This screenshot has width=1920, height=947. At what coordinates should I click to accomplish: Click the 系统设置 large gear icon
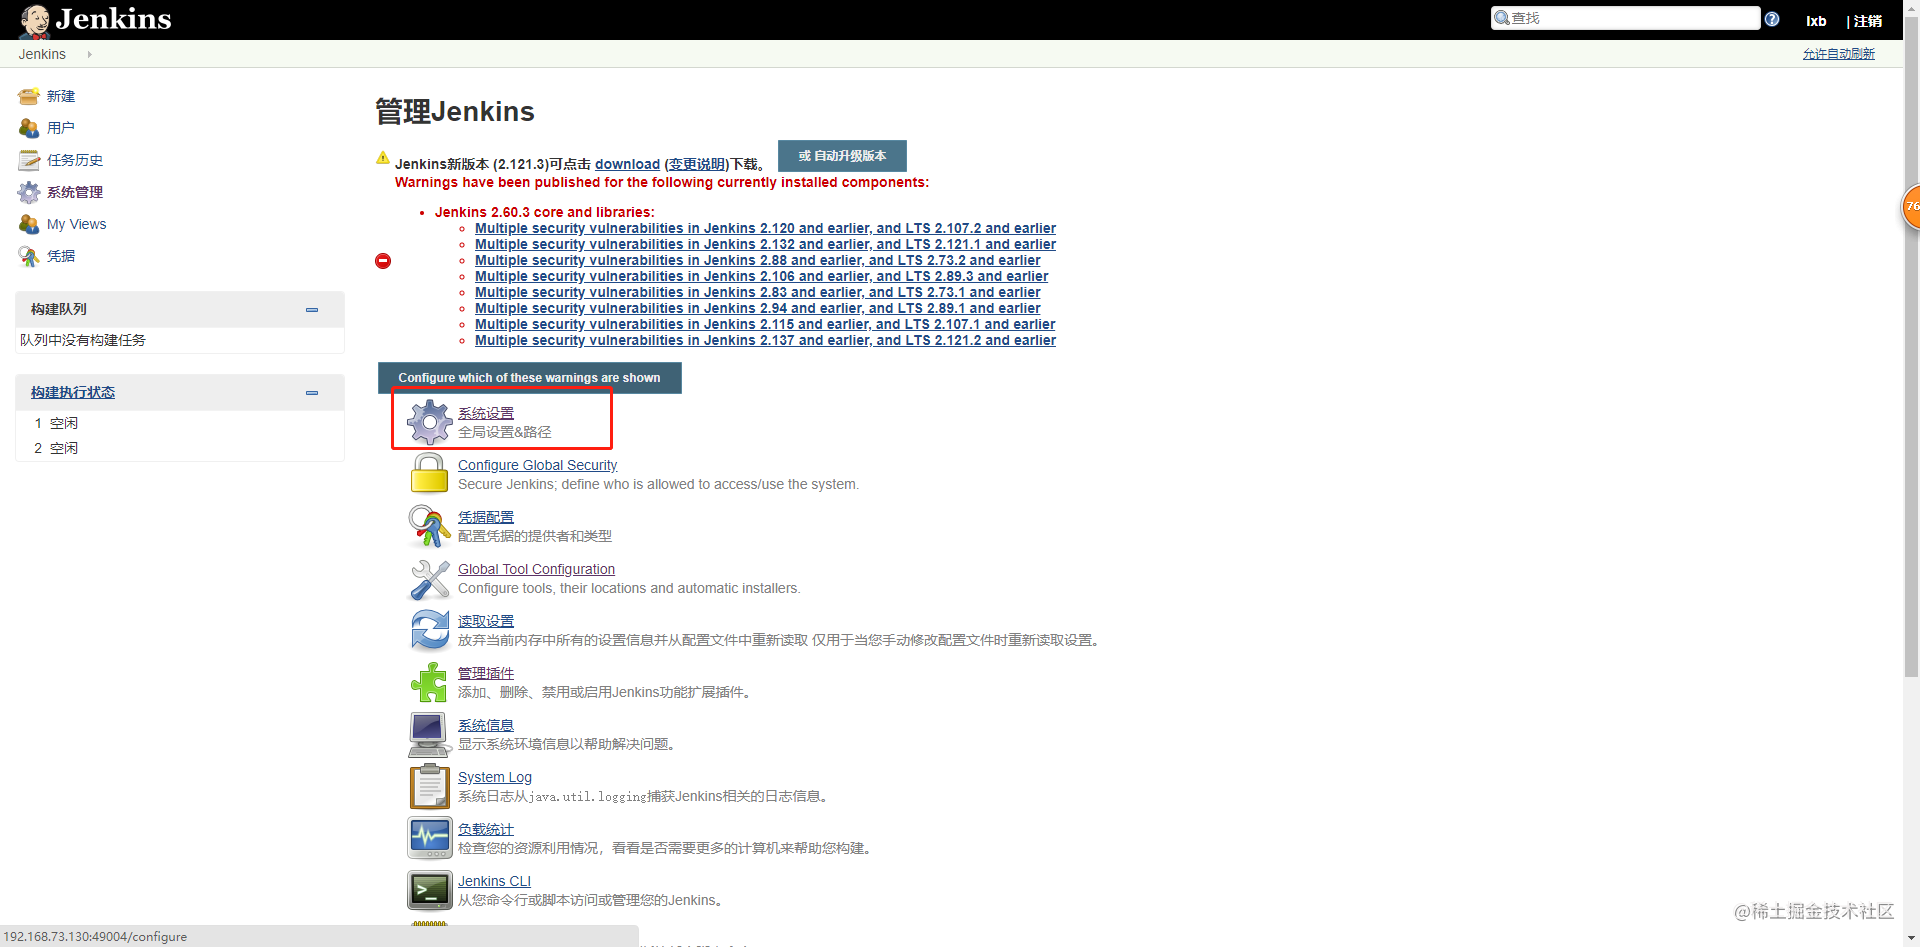430,422
